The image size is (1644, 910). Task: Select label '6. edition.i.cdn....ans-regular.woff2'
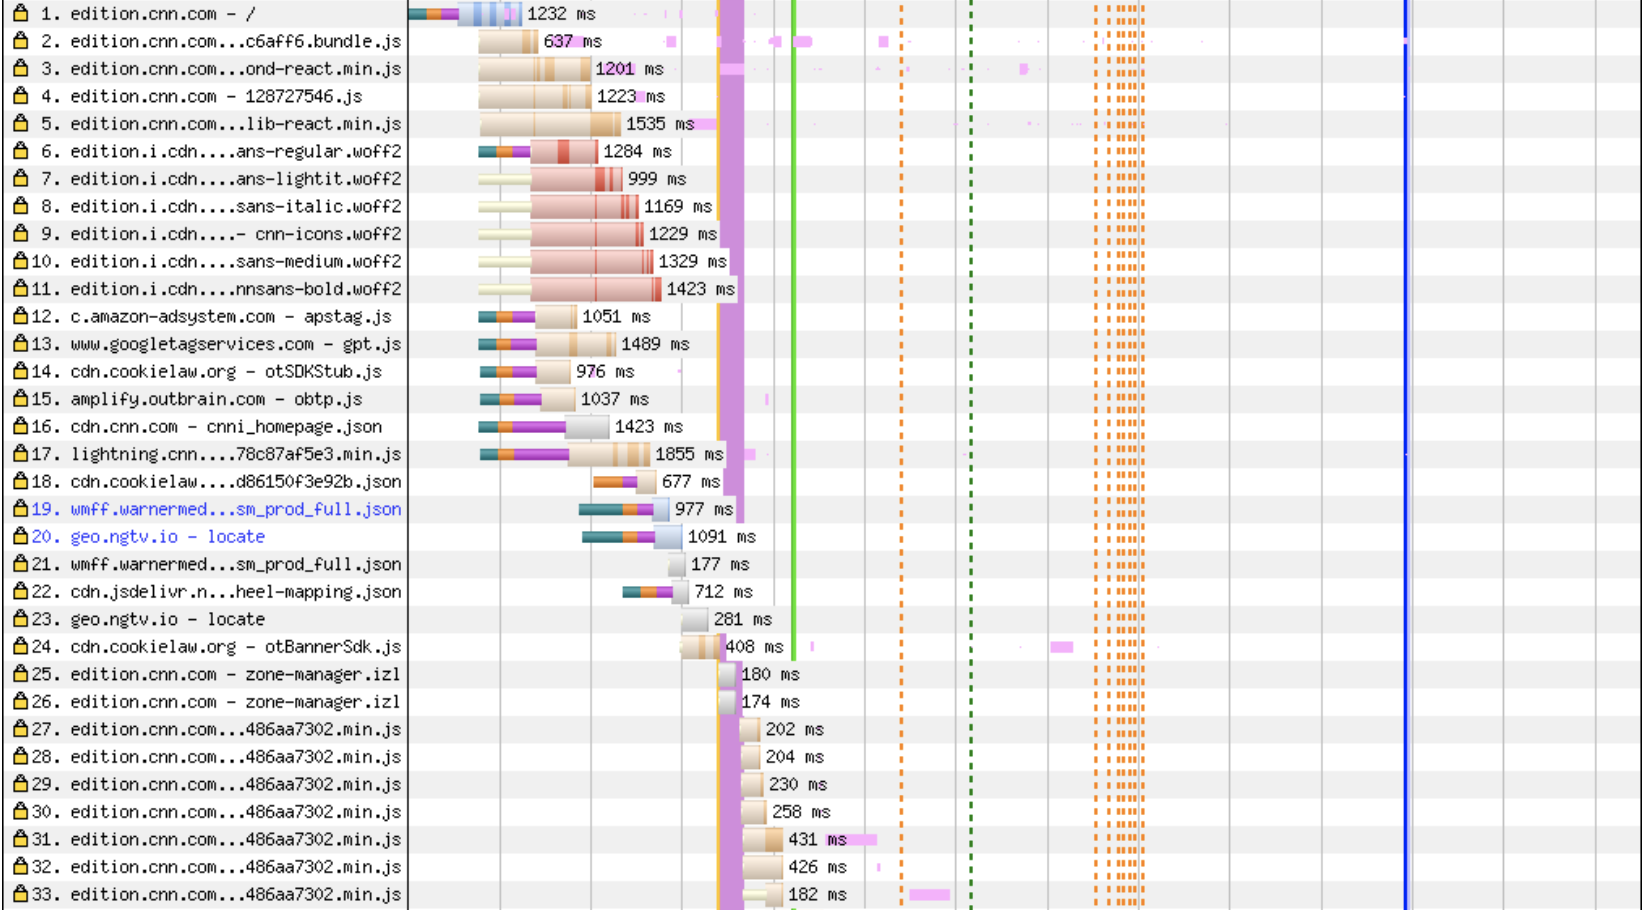tap(221, 151)
